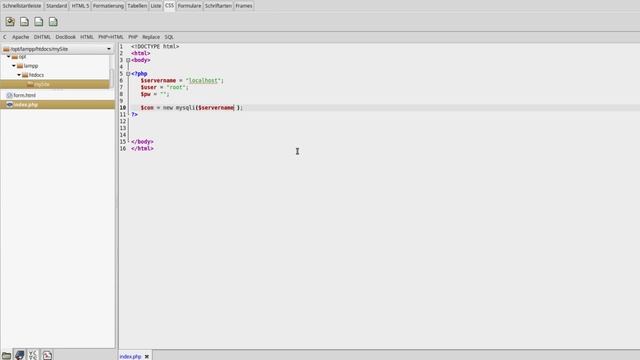The height and width of the screenshot is (360, 640).
Task: Fold the body block on line 3
Action: (128, 60)
